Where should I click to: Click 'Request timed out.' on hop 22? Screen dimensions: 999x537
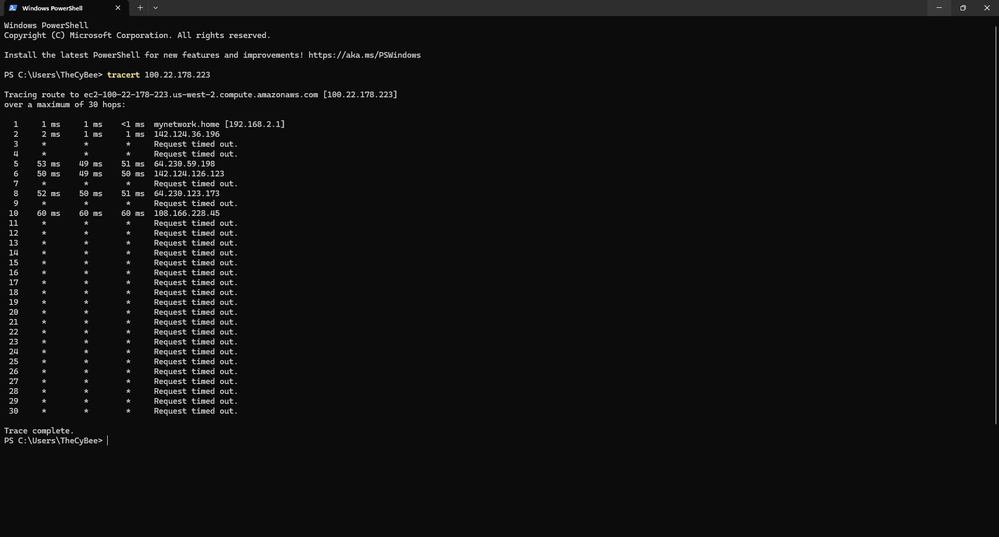[x=196, y=332]
